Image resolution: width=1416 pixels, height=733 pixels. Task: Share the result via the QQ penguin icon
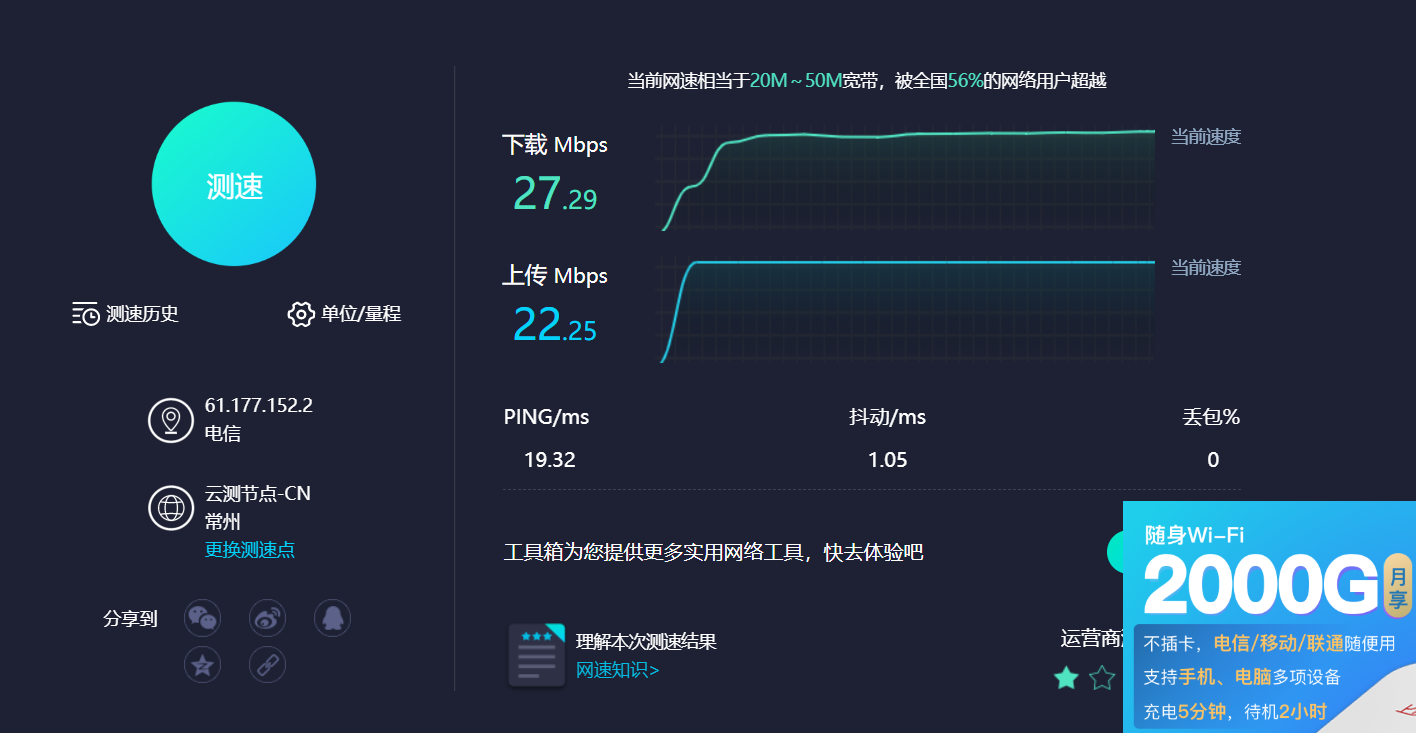tap(332, 618)
